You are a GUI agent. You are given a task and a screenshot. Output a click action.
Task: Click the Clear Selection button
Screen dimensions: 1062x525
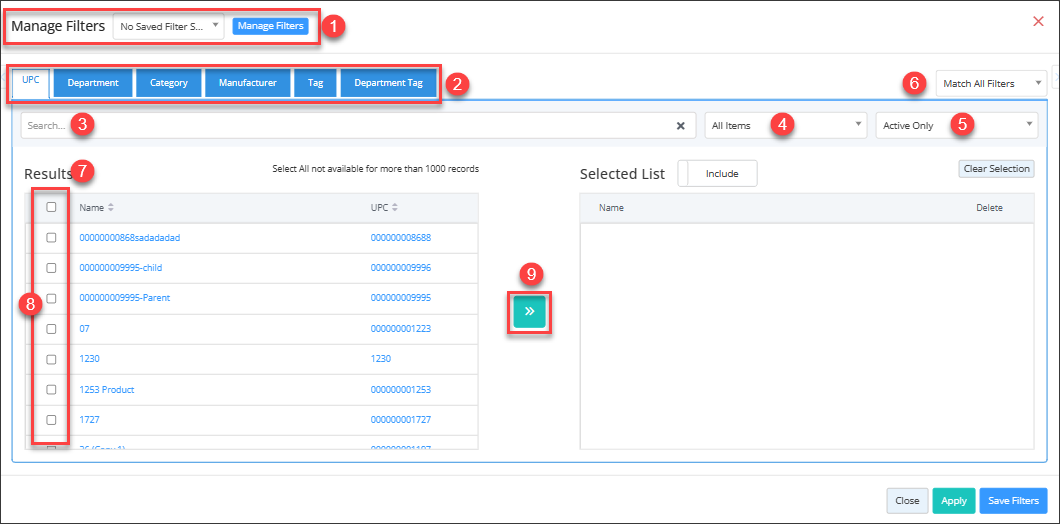coord(995,169)
